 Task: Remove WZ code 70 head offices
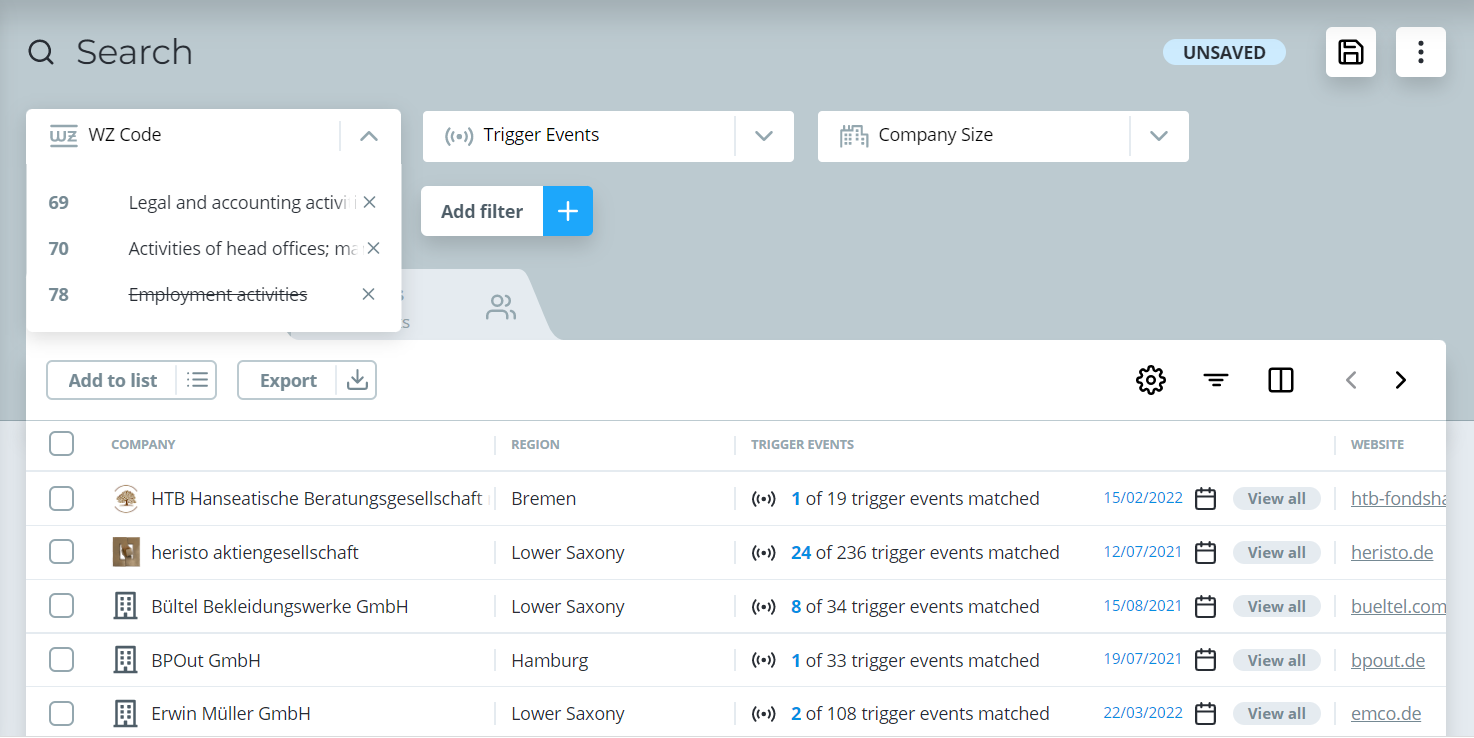coord(373,248)
